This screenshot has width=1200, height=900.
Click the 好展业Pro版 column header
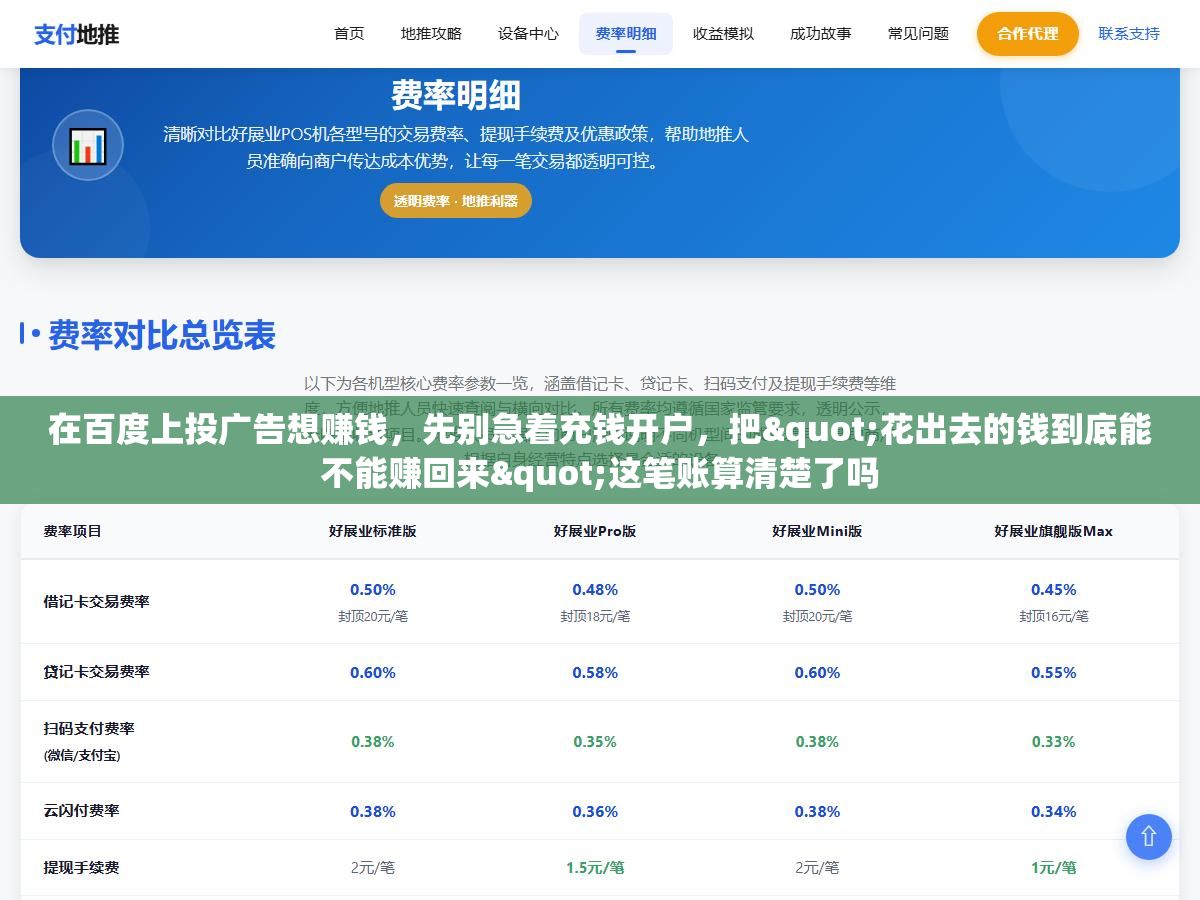(595, 531)
